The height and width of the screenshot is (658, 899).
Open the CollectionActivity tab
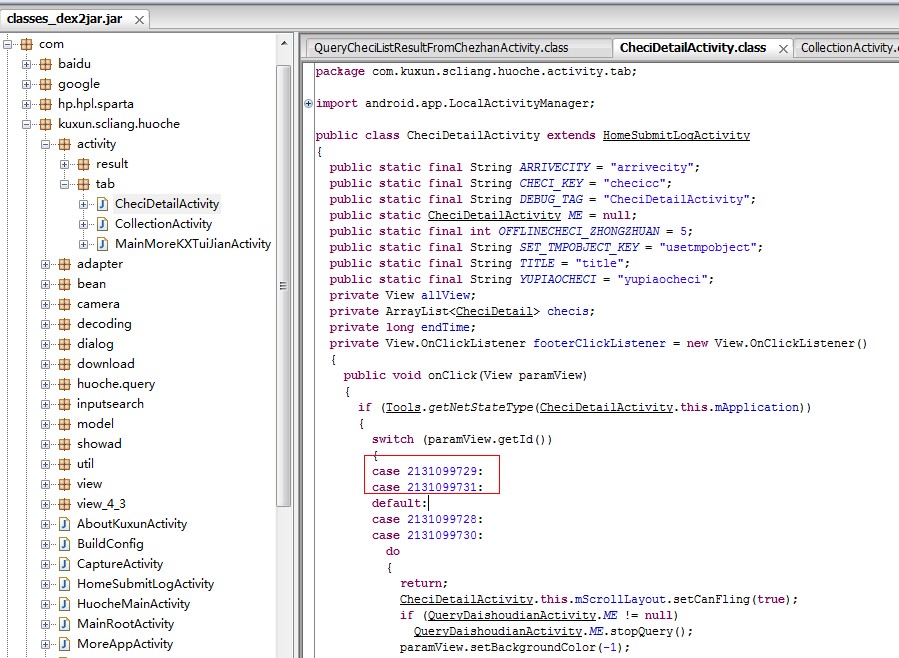[847, 48]
